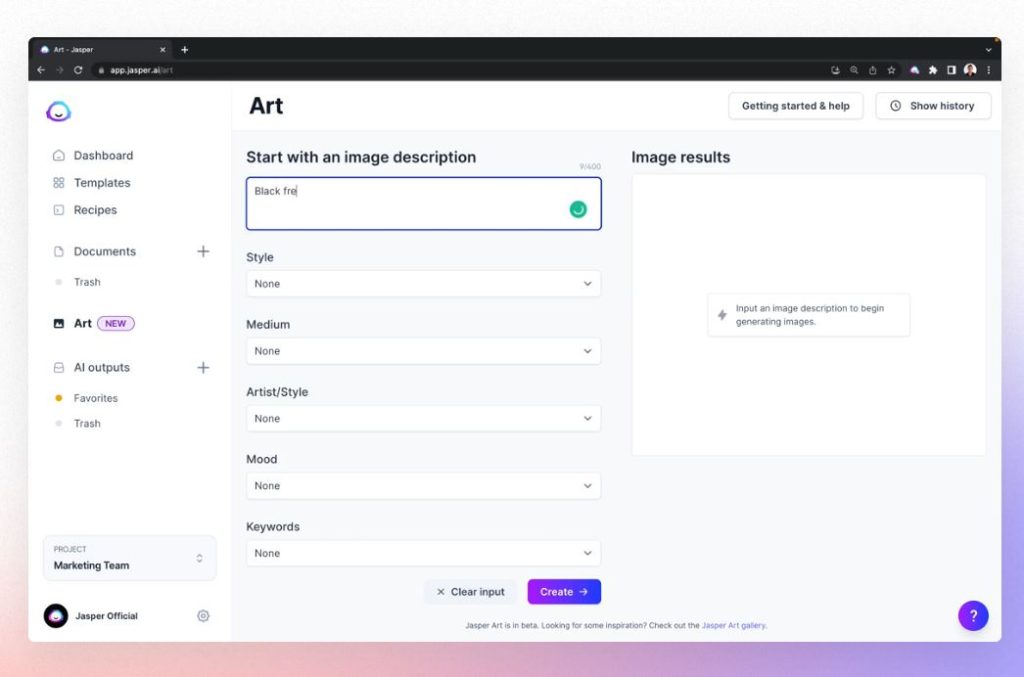Click the Show history button
Image resolution: width=1024 pixels, height=677 pixels.
933,106
